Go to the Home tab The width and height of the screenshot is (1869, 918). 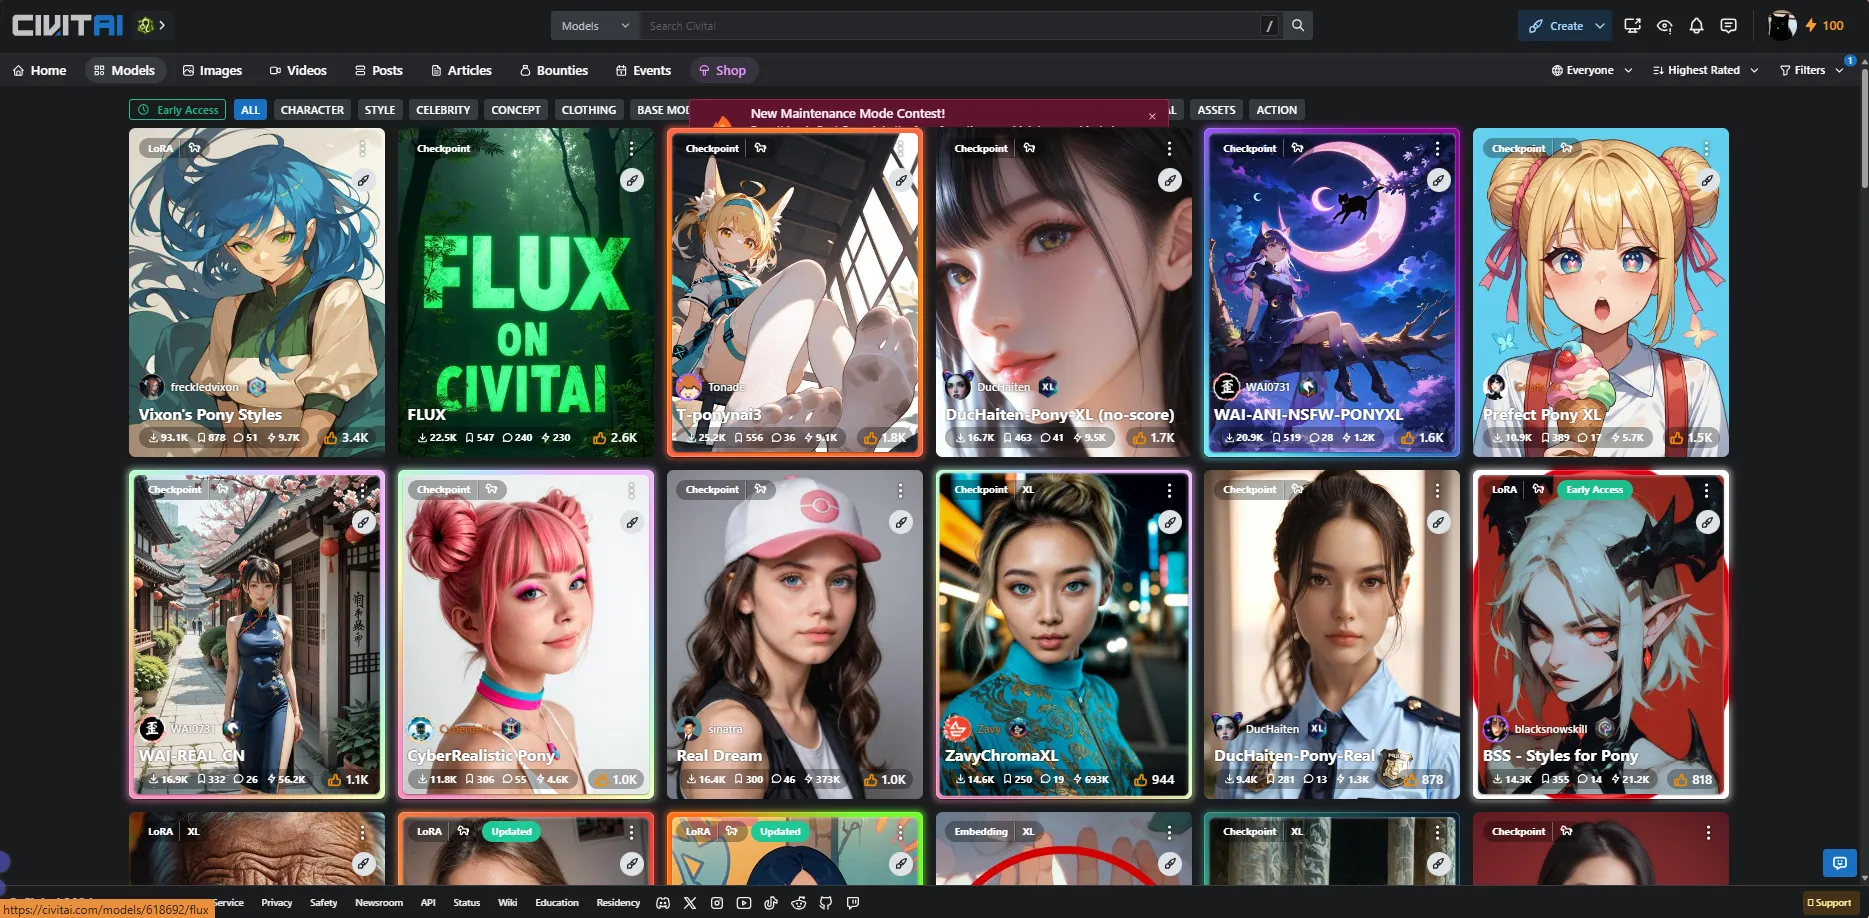tap(39, 70)
